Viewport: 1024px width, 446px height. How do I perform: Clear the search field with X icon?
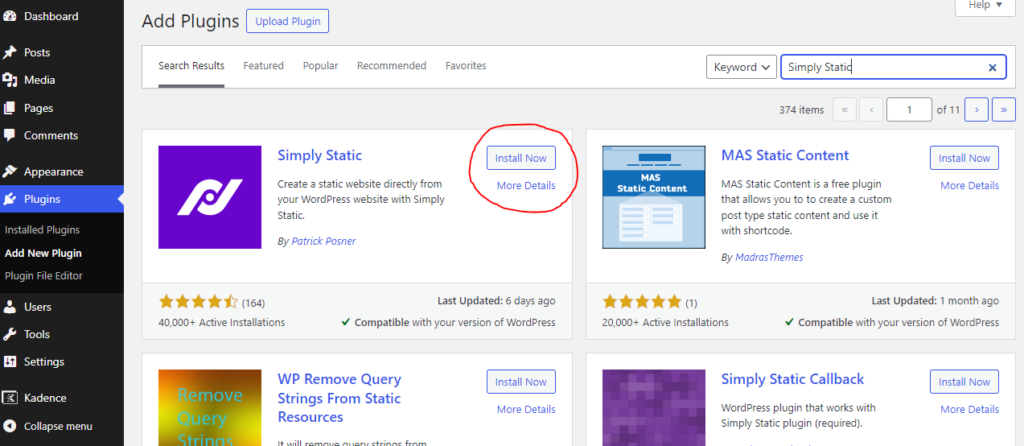coord(993,67)
